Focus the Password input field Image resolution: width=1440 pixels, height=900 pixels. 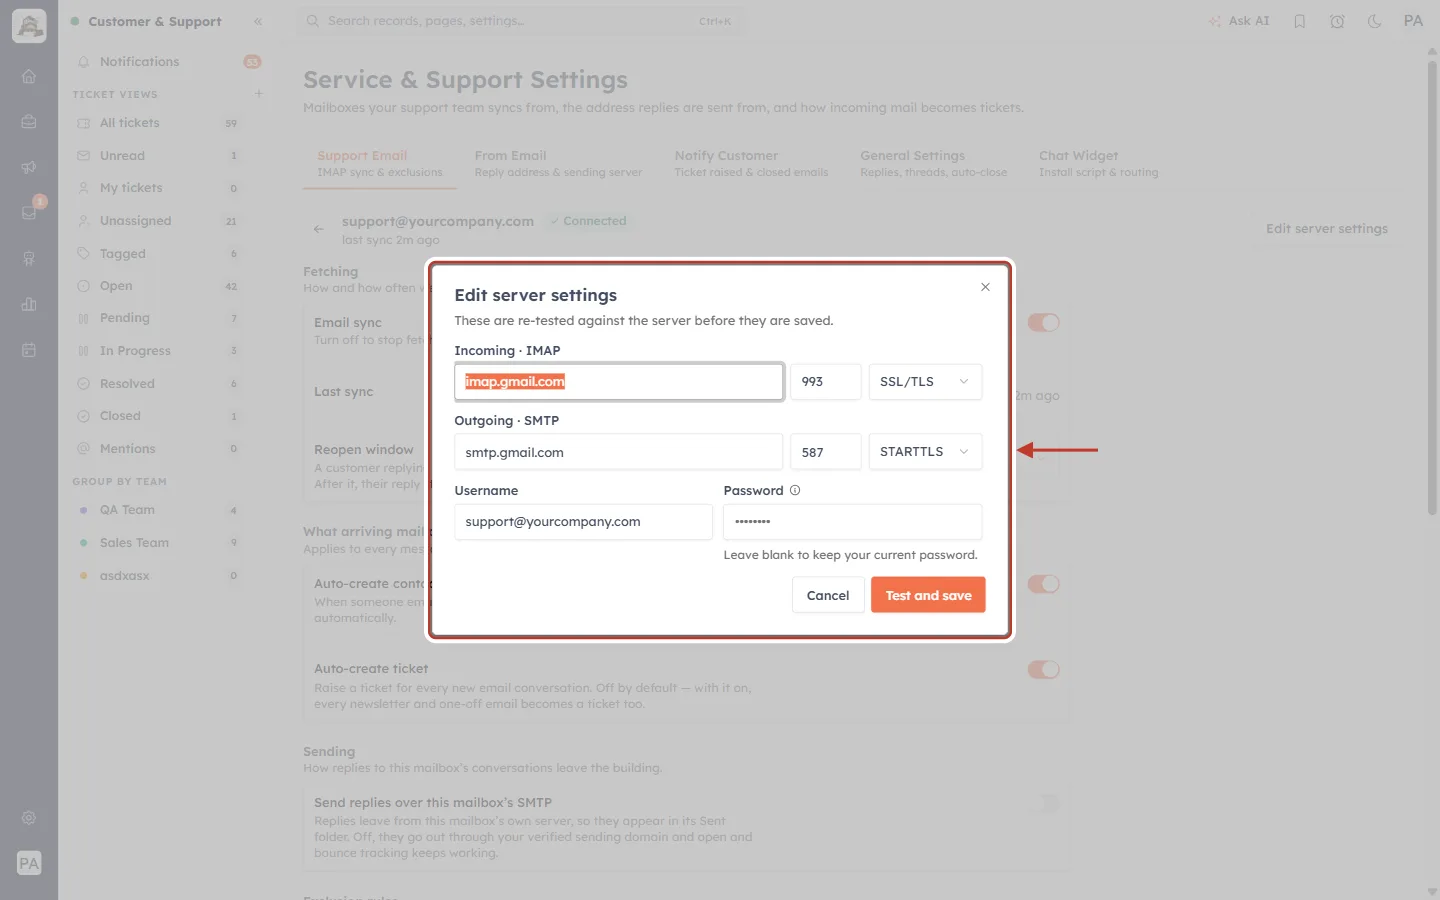tap(853, 522)
